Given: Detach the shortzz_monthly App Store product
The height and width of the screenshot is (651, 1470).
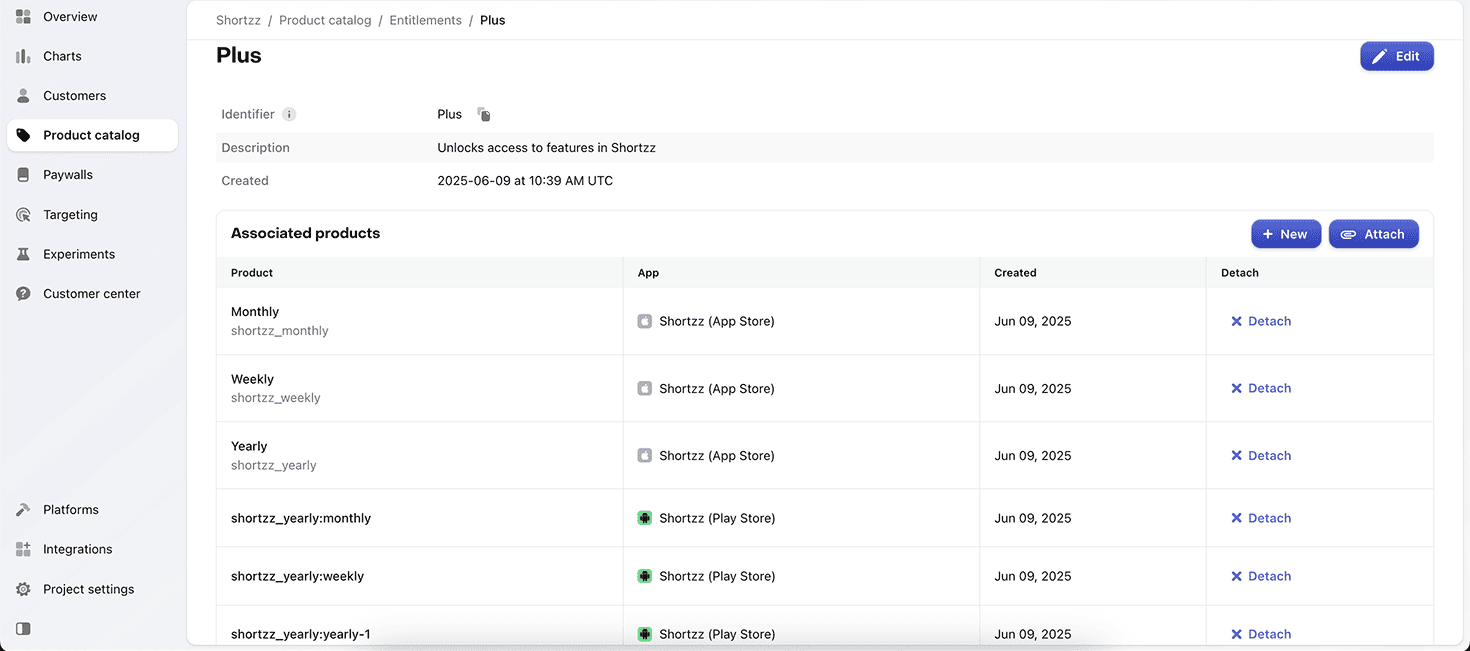Looking at the screenshot, I should [1261, 321].
